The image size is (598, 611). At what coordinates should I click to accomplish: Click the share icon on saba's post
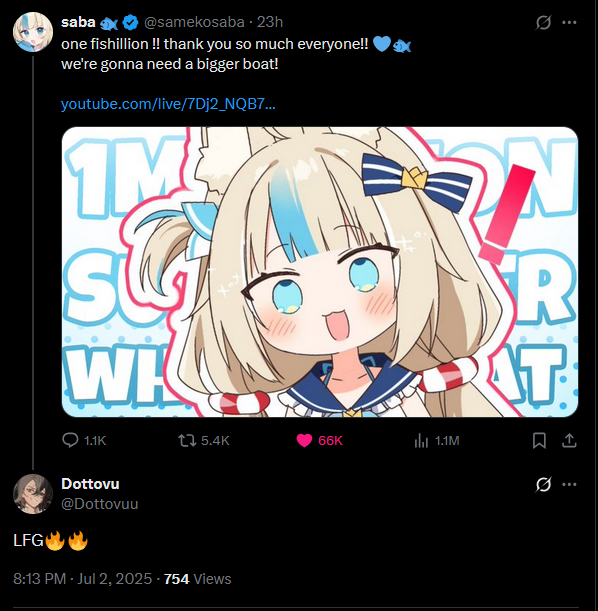(x=569, y=441)
